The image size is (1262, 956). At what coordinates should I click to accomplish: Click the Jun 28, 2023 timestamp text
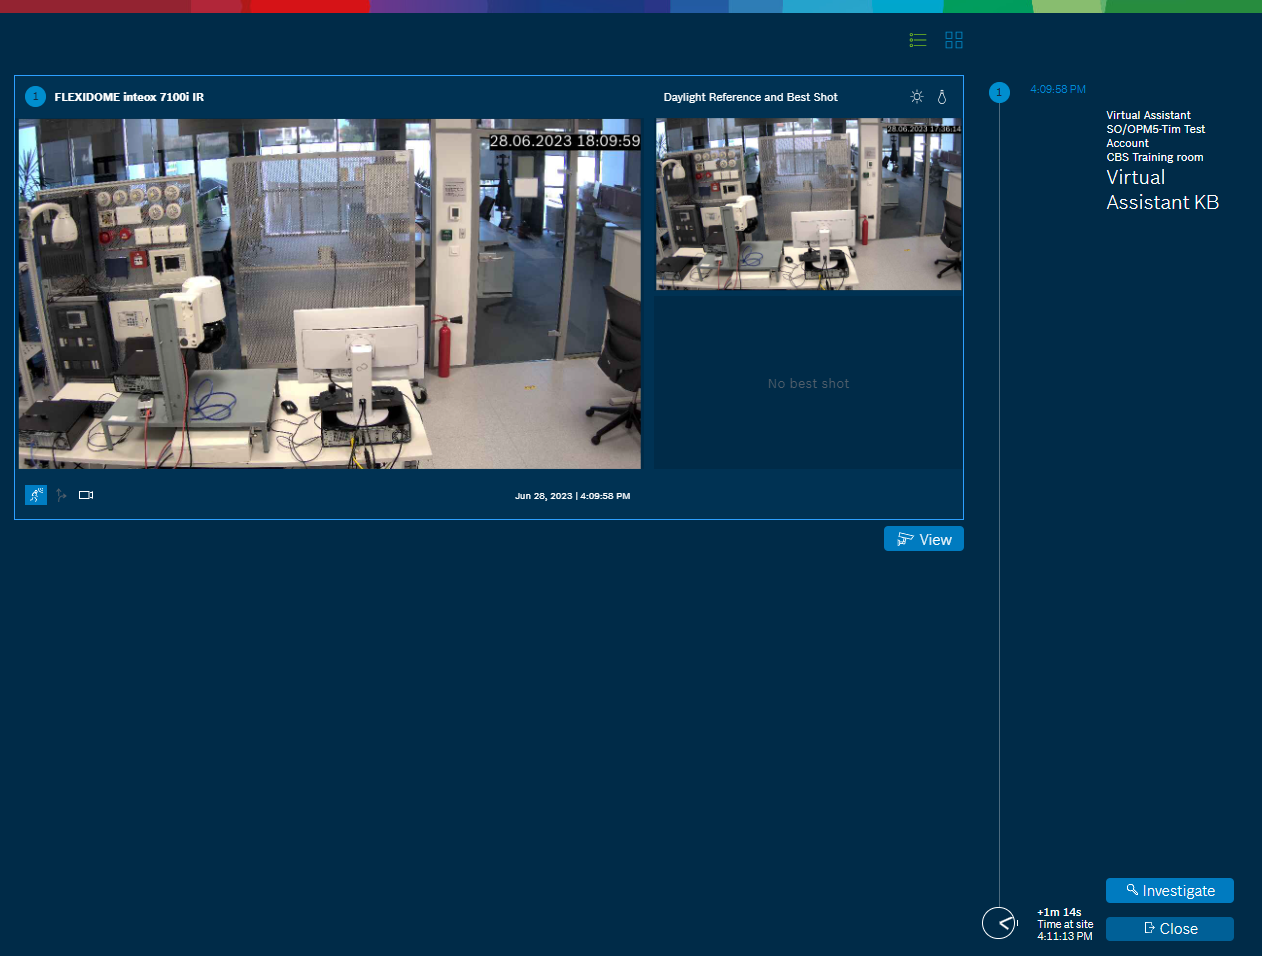[x=572, y=496]
